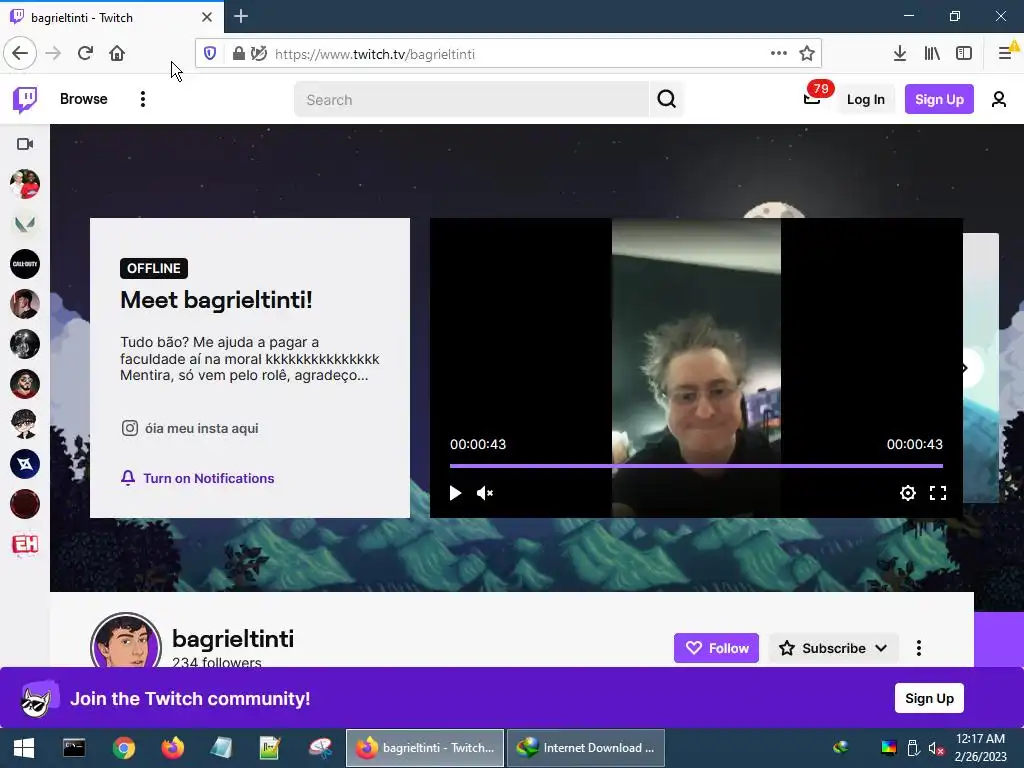Screen dimensions: 1024x768
Task: Click Turn on Notifications
Action: pyautogui.click(x=208, y=479)
